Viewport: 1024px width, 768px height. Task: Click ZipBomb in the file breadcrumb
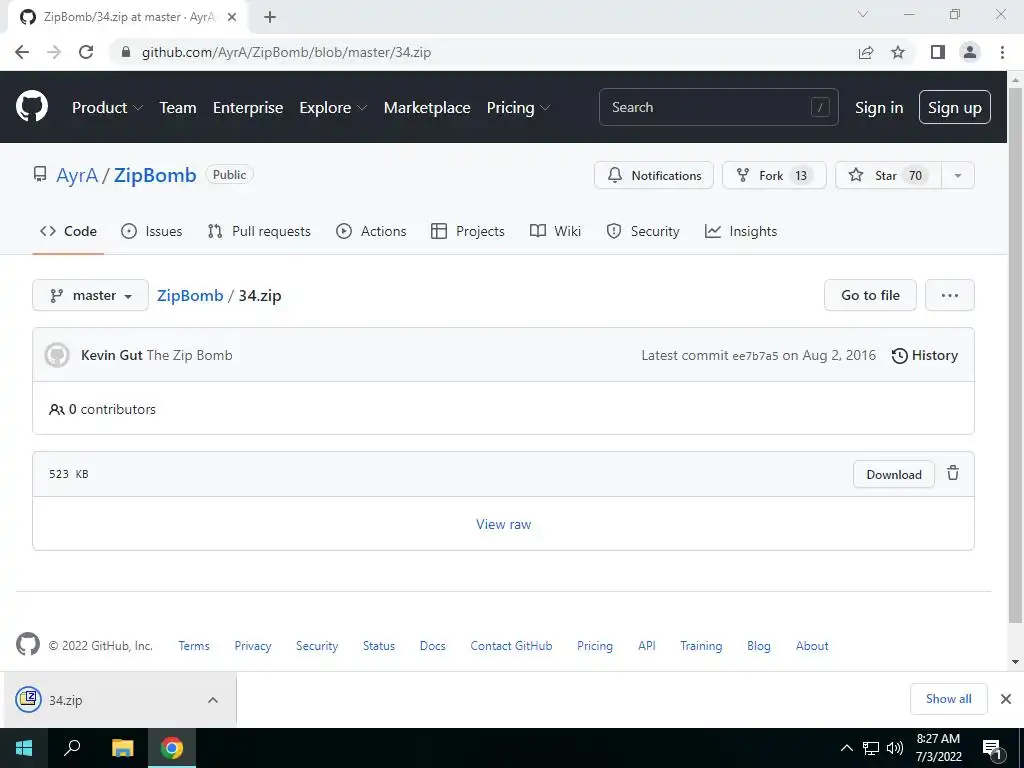(x=190, y=295)
